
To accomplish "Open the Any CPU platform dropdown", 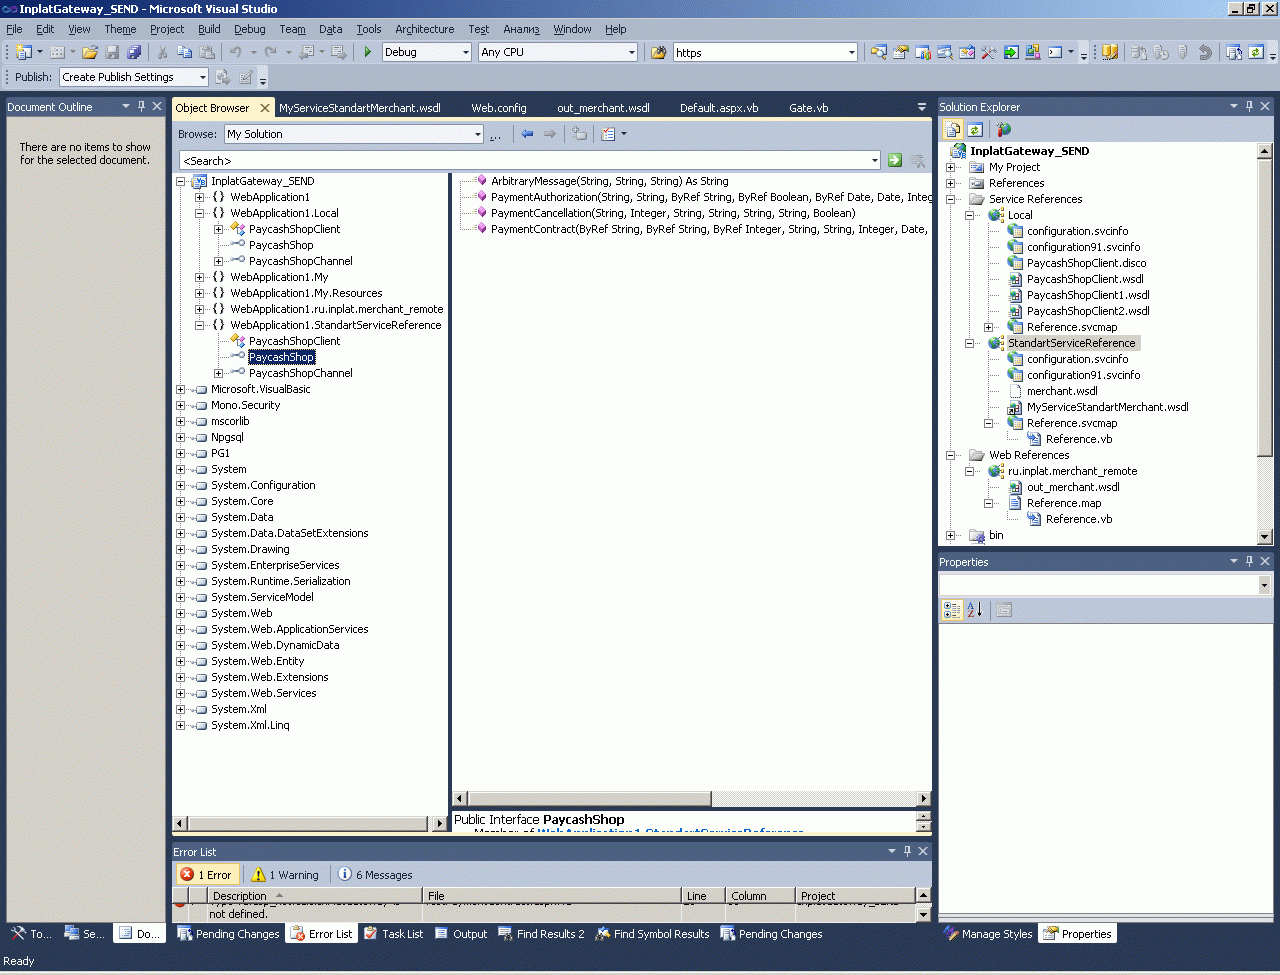I will 631,52.
